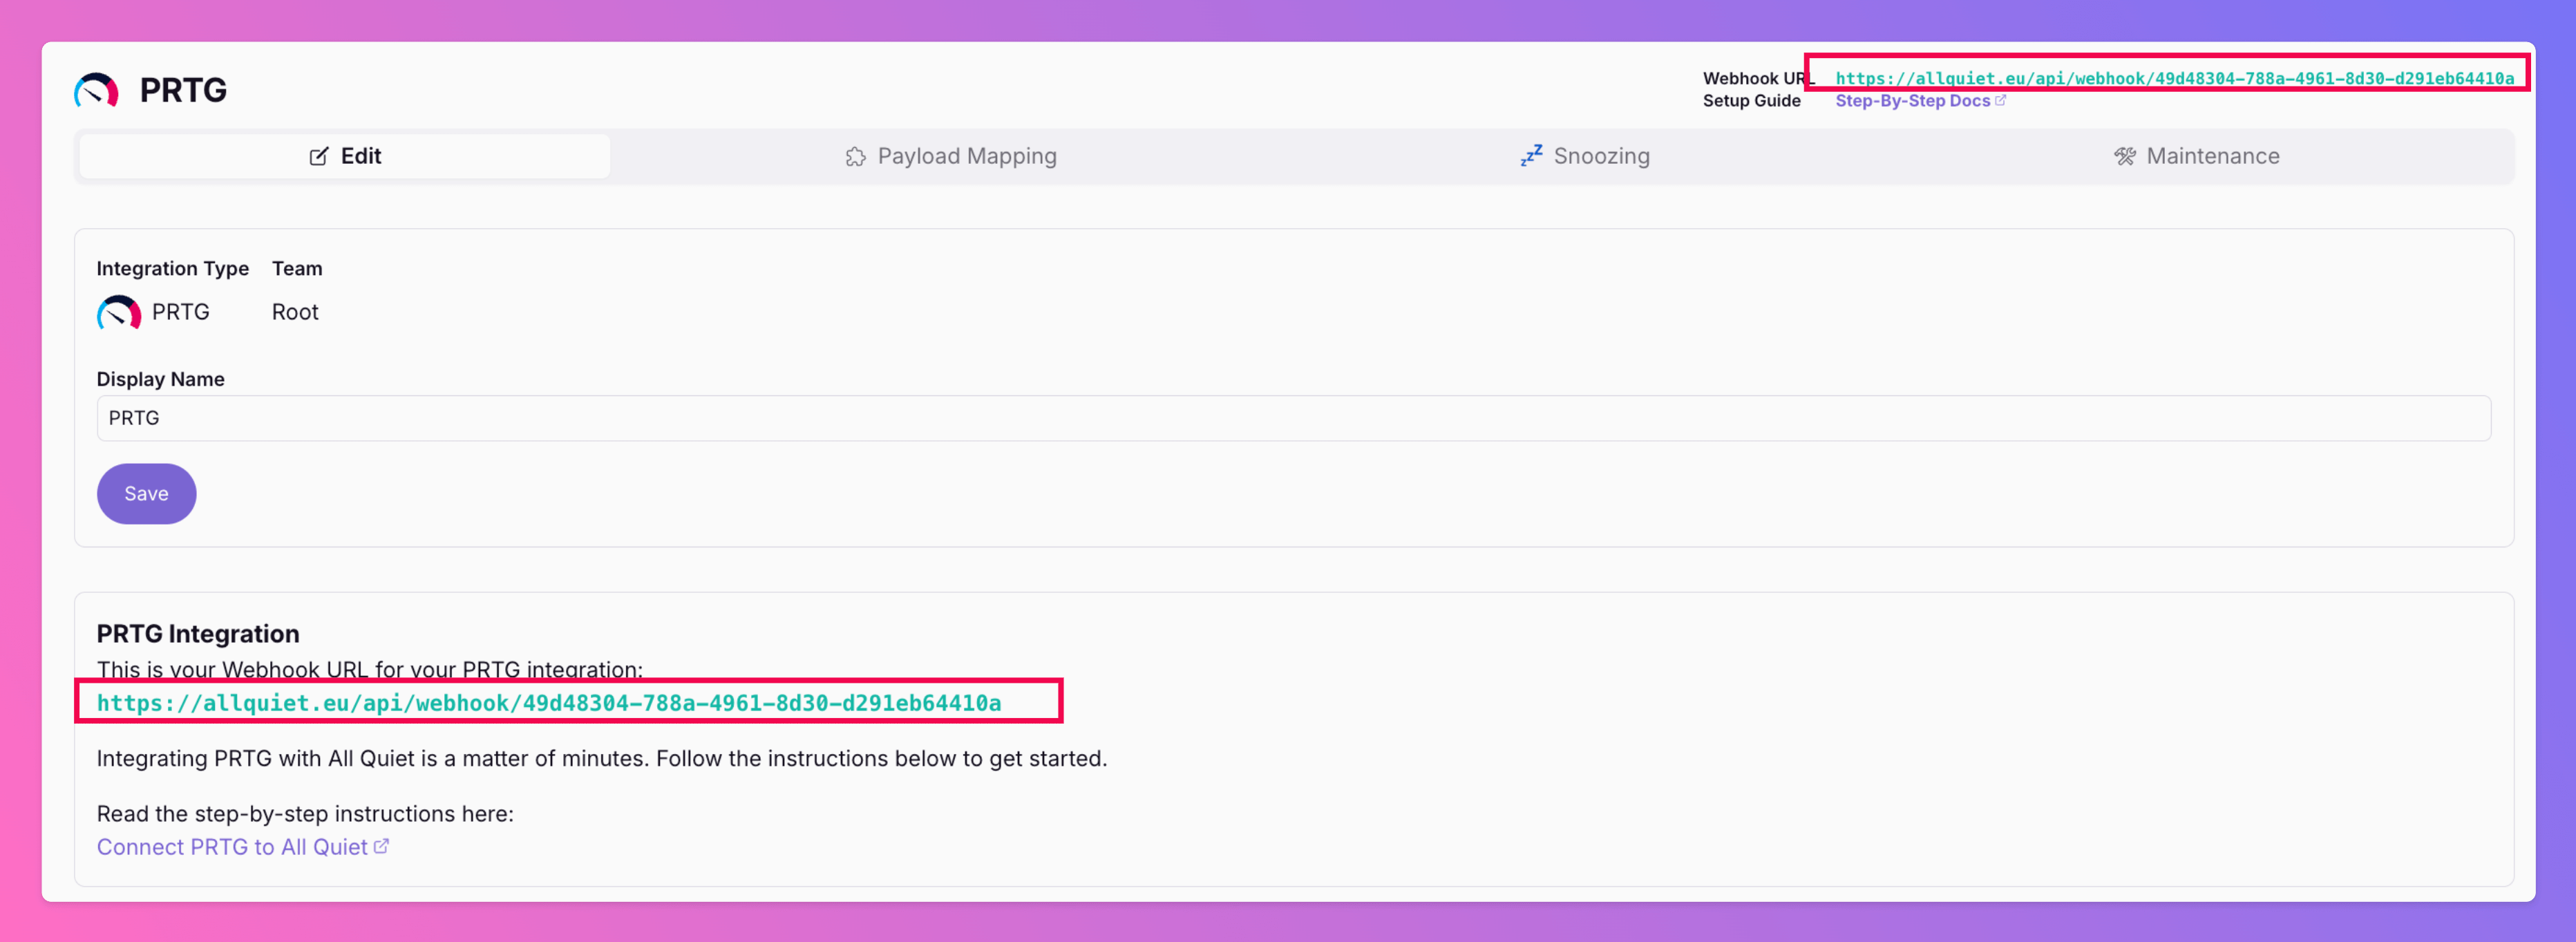Go to the Snoozing tab
This screenshot has height=942, width=2576.
pos(1586,156)
